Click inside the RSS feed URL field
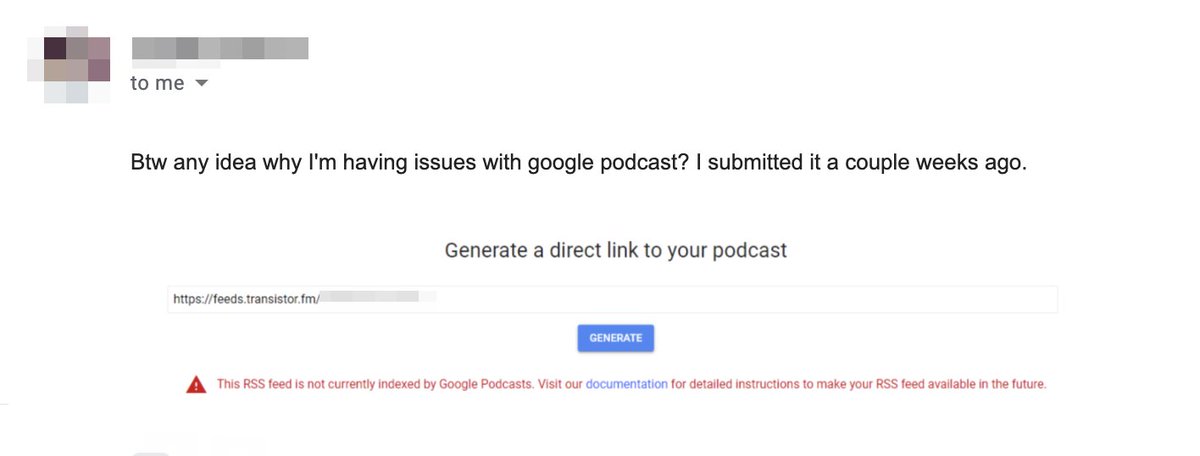1200x456 pixels. 700,298
